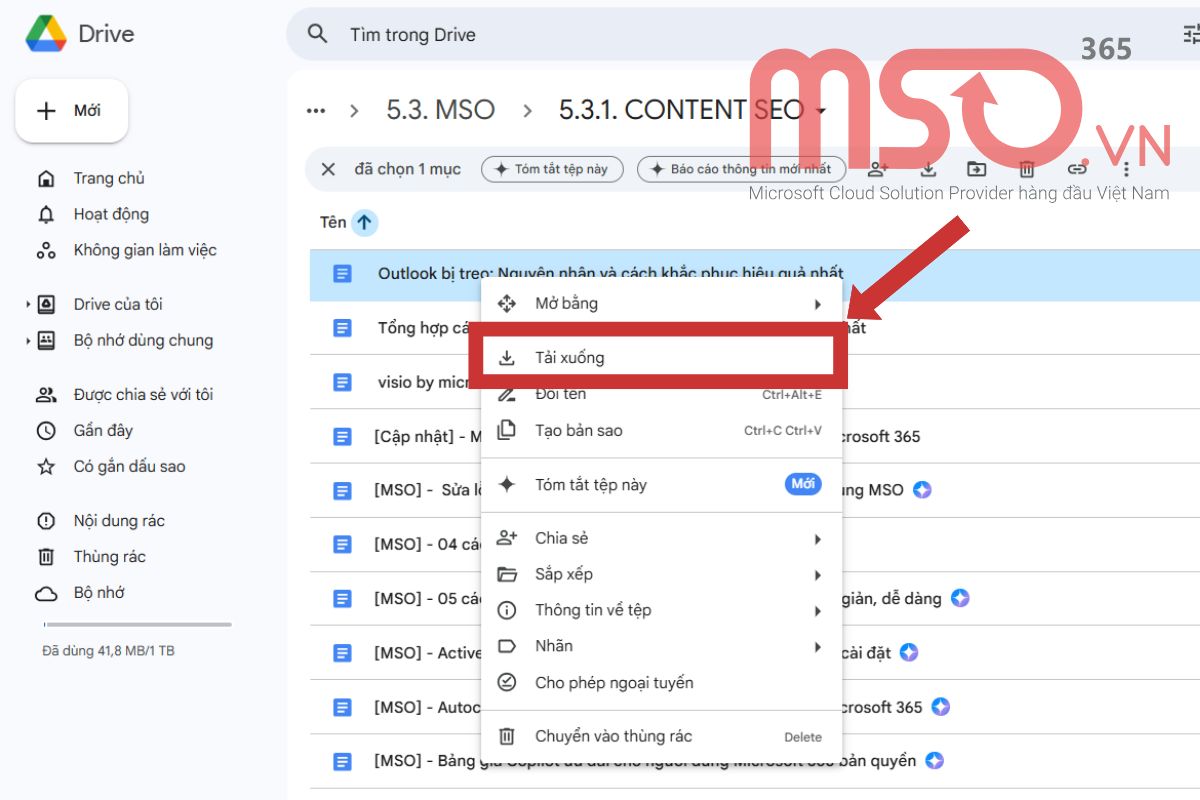
Task: Click Tên column header
Action: tap(333, 222)
